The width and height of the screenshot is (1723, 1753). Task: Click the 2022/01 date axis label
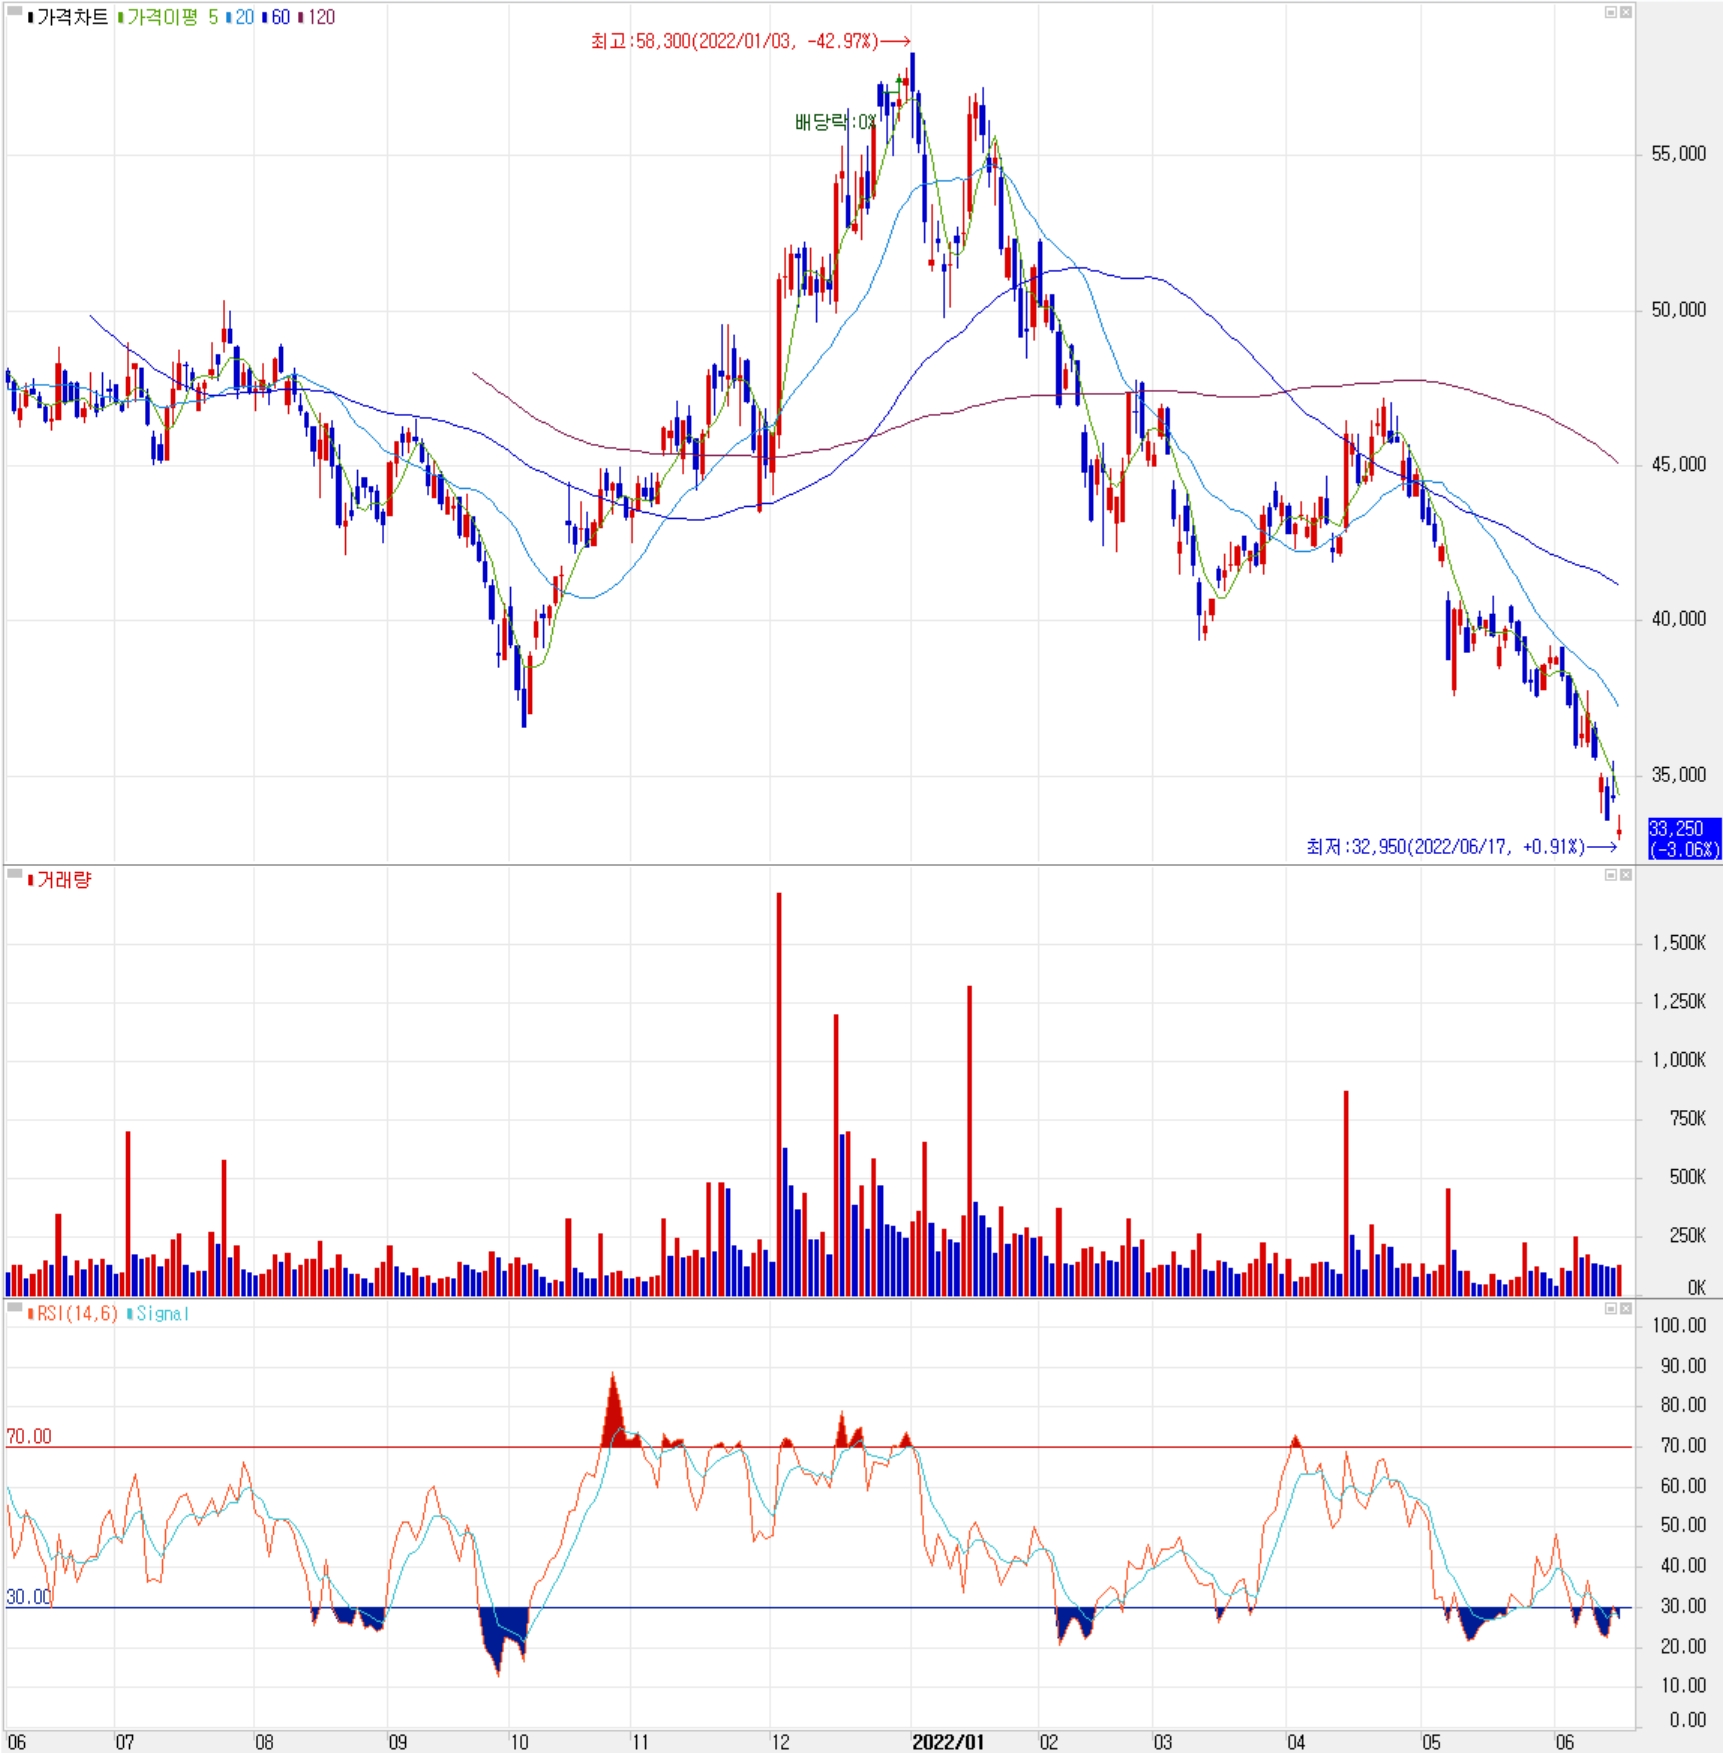point(948,1742)
